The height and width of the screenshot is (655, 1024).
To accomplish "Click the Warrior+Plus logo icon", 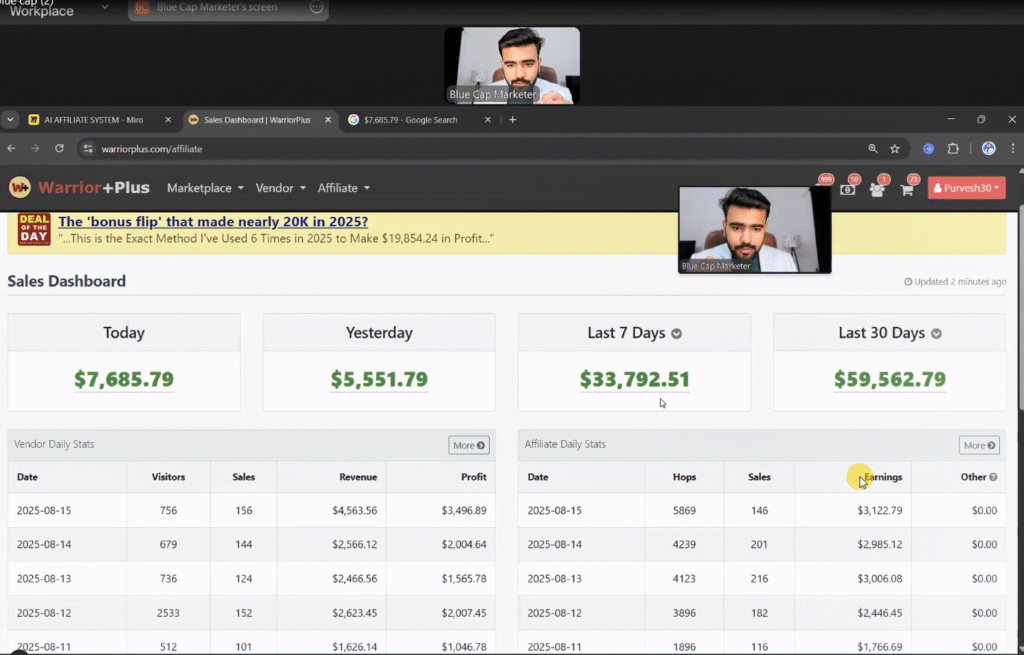I will [20, 187].
